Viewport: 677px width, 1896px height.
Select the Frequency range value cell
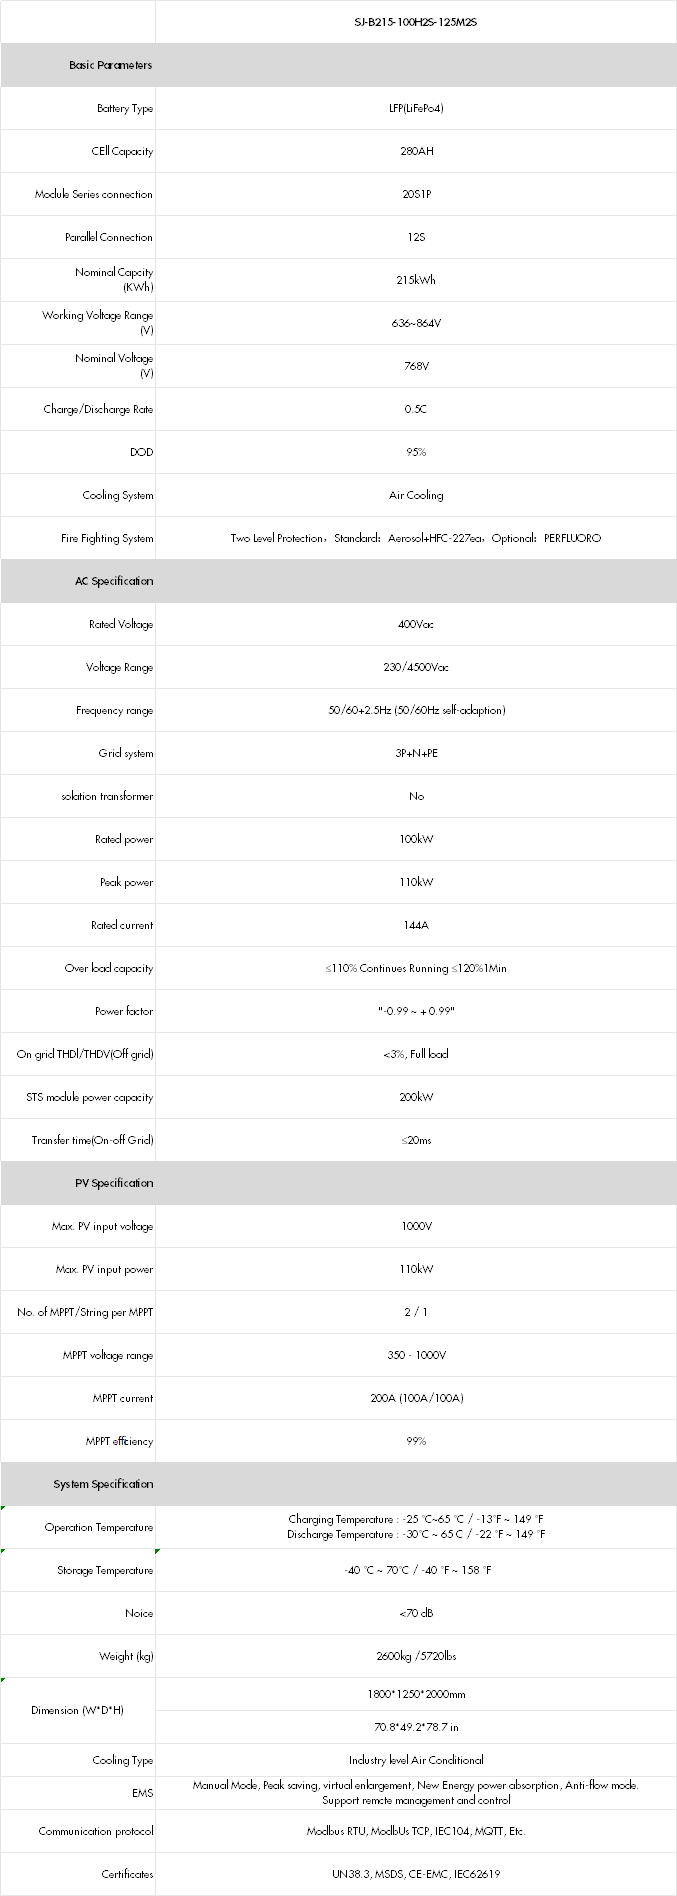pos(416,710)
